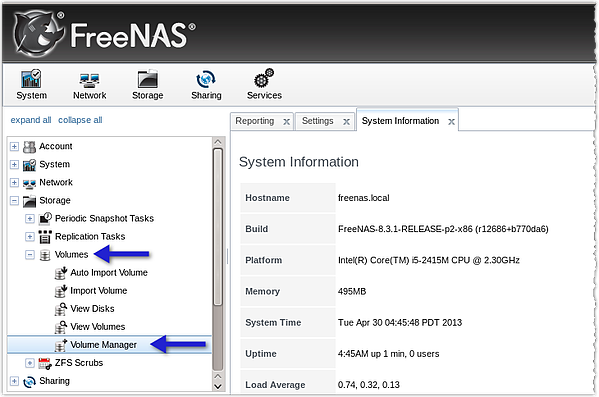This screenshot has height=397, width=599.
Task: Expand the System tree node
Action: [x=14, y=164]
